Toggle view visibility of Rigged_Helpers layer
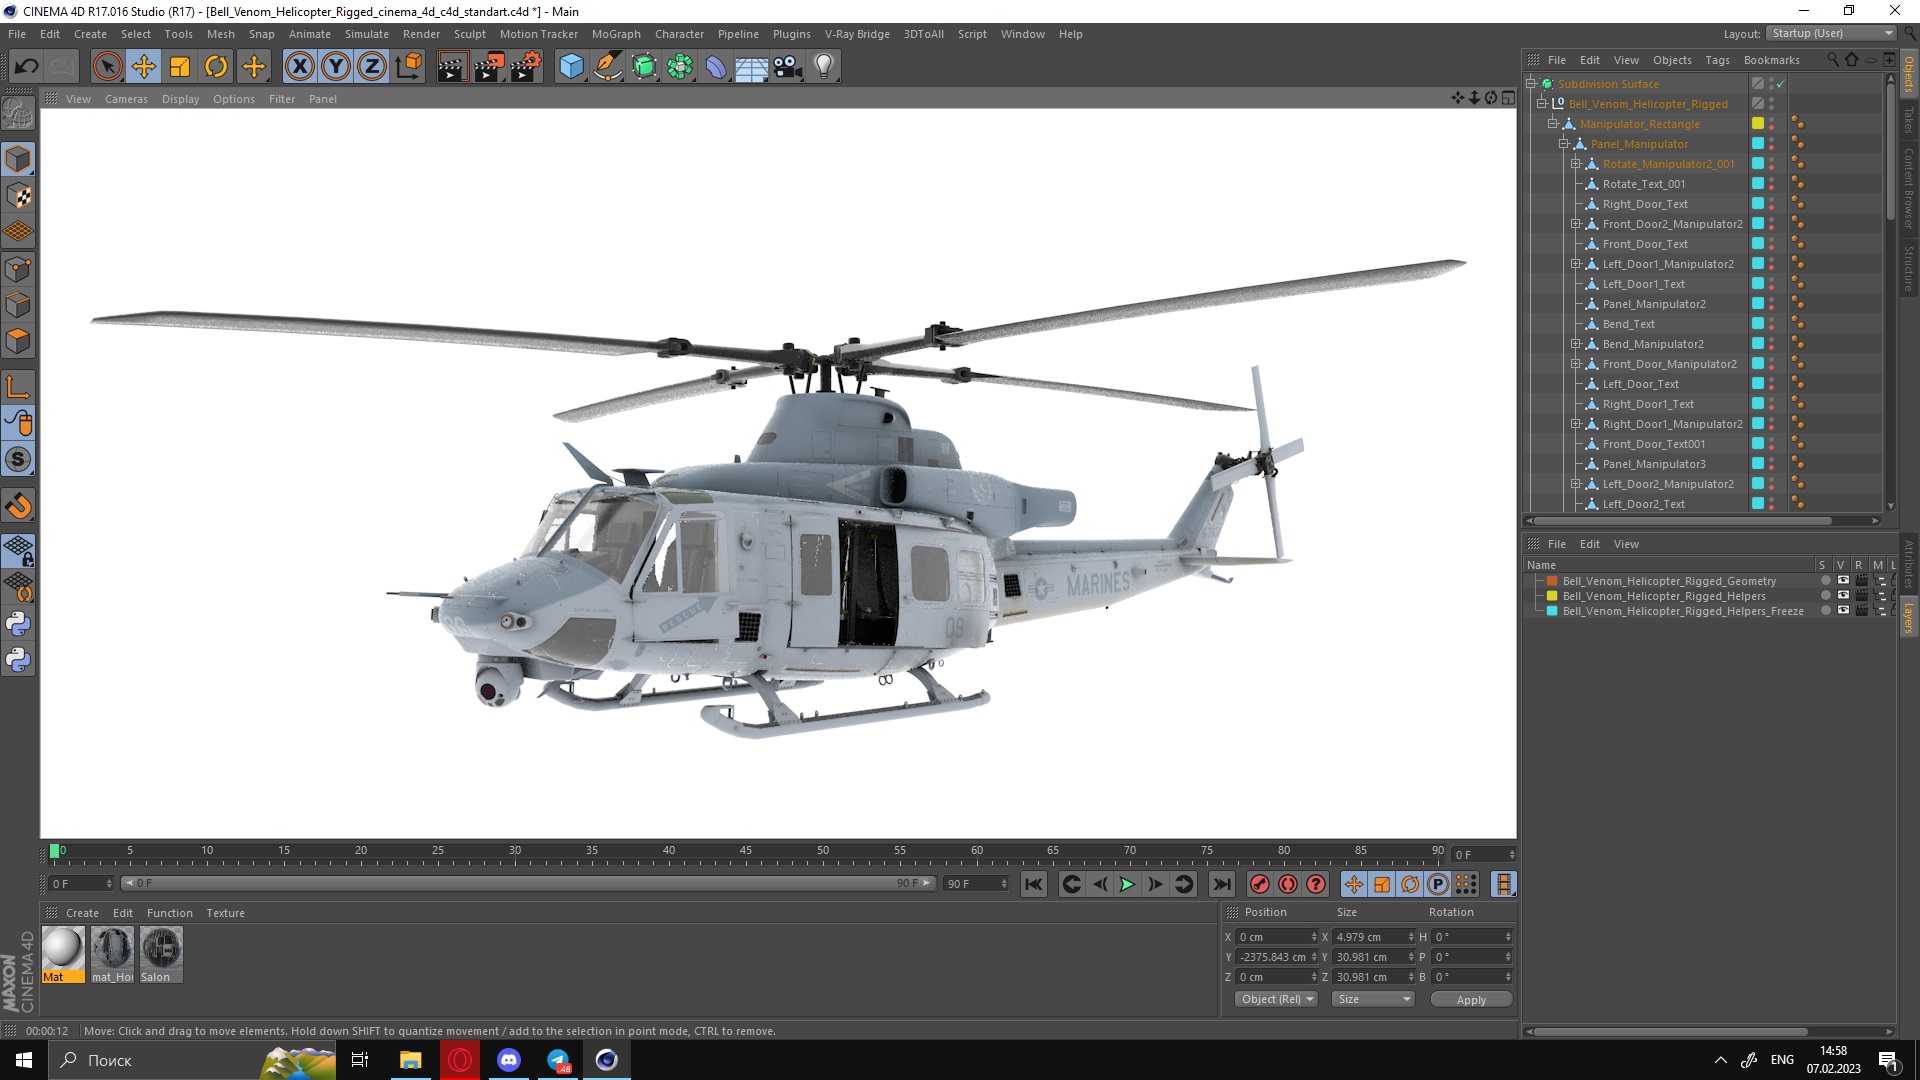 (x=1843, y=596)
